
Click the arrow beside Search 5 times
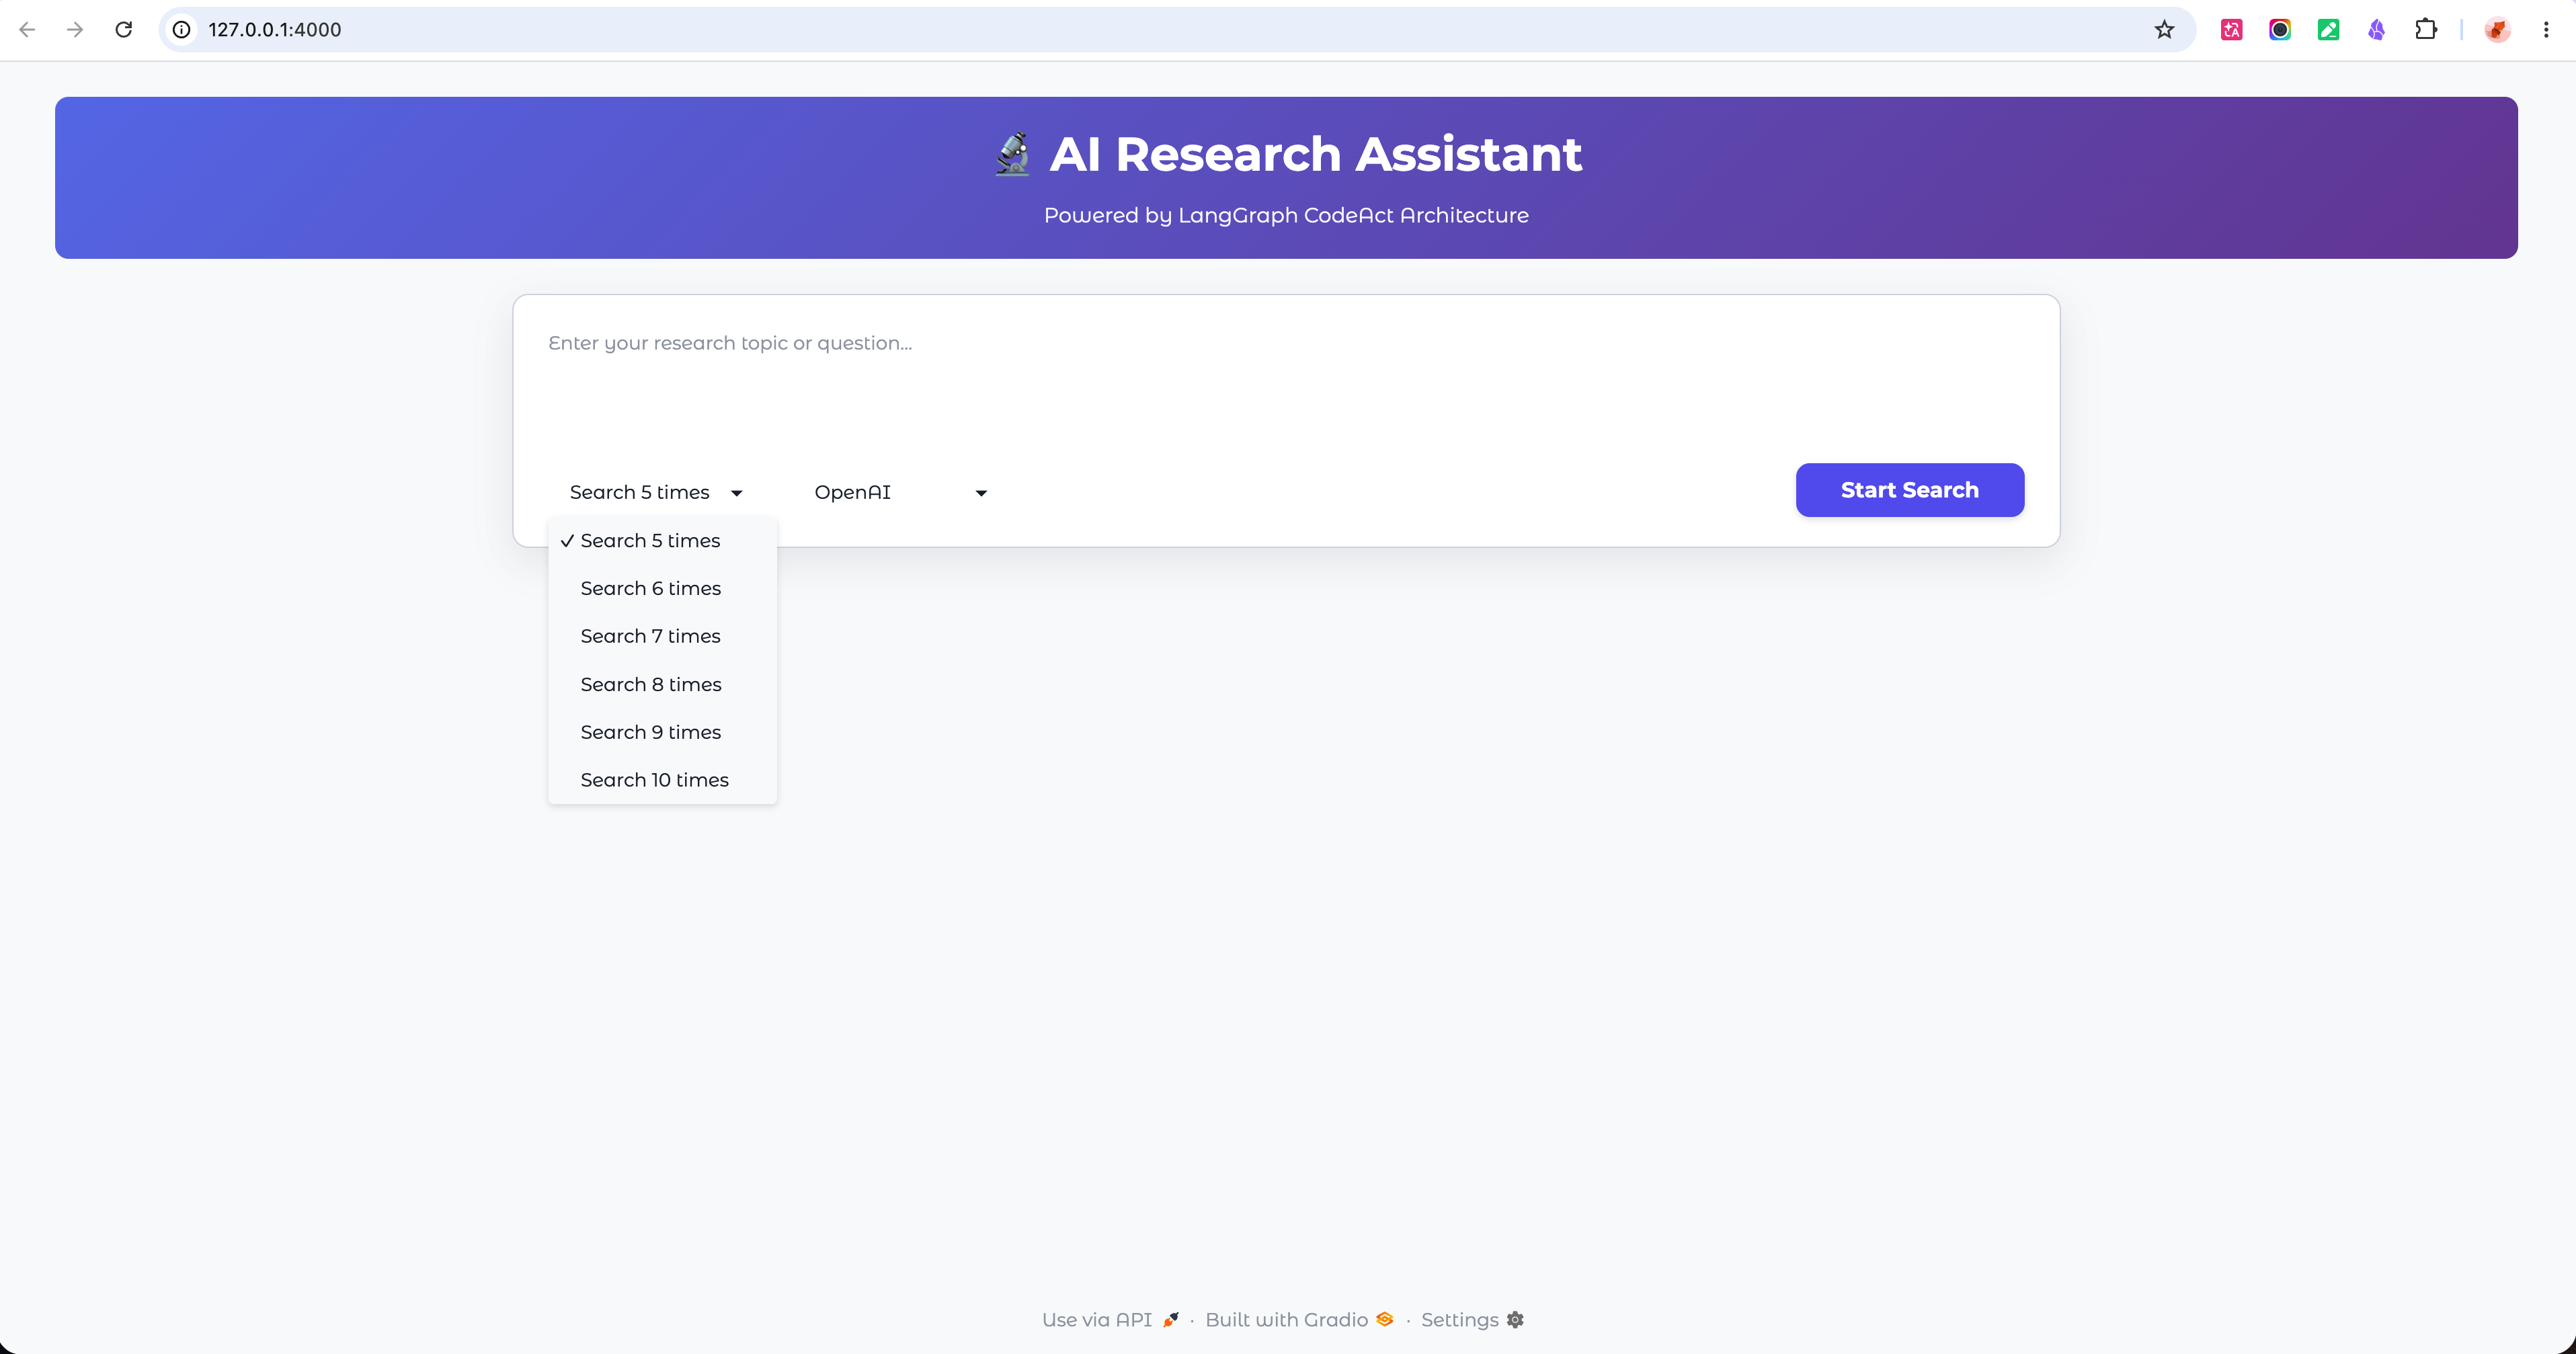coord(737,493)
